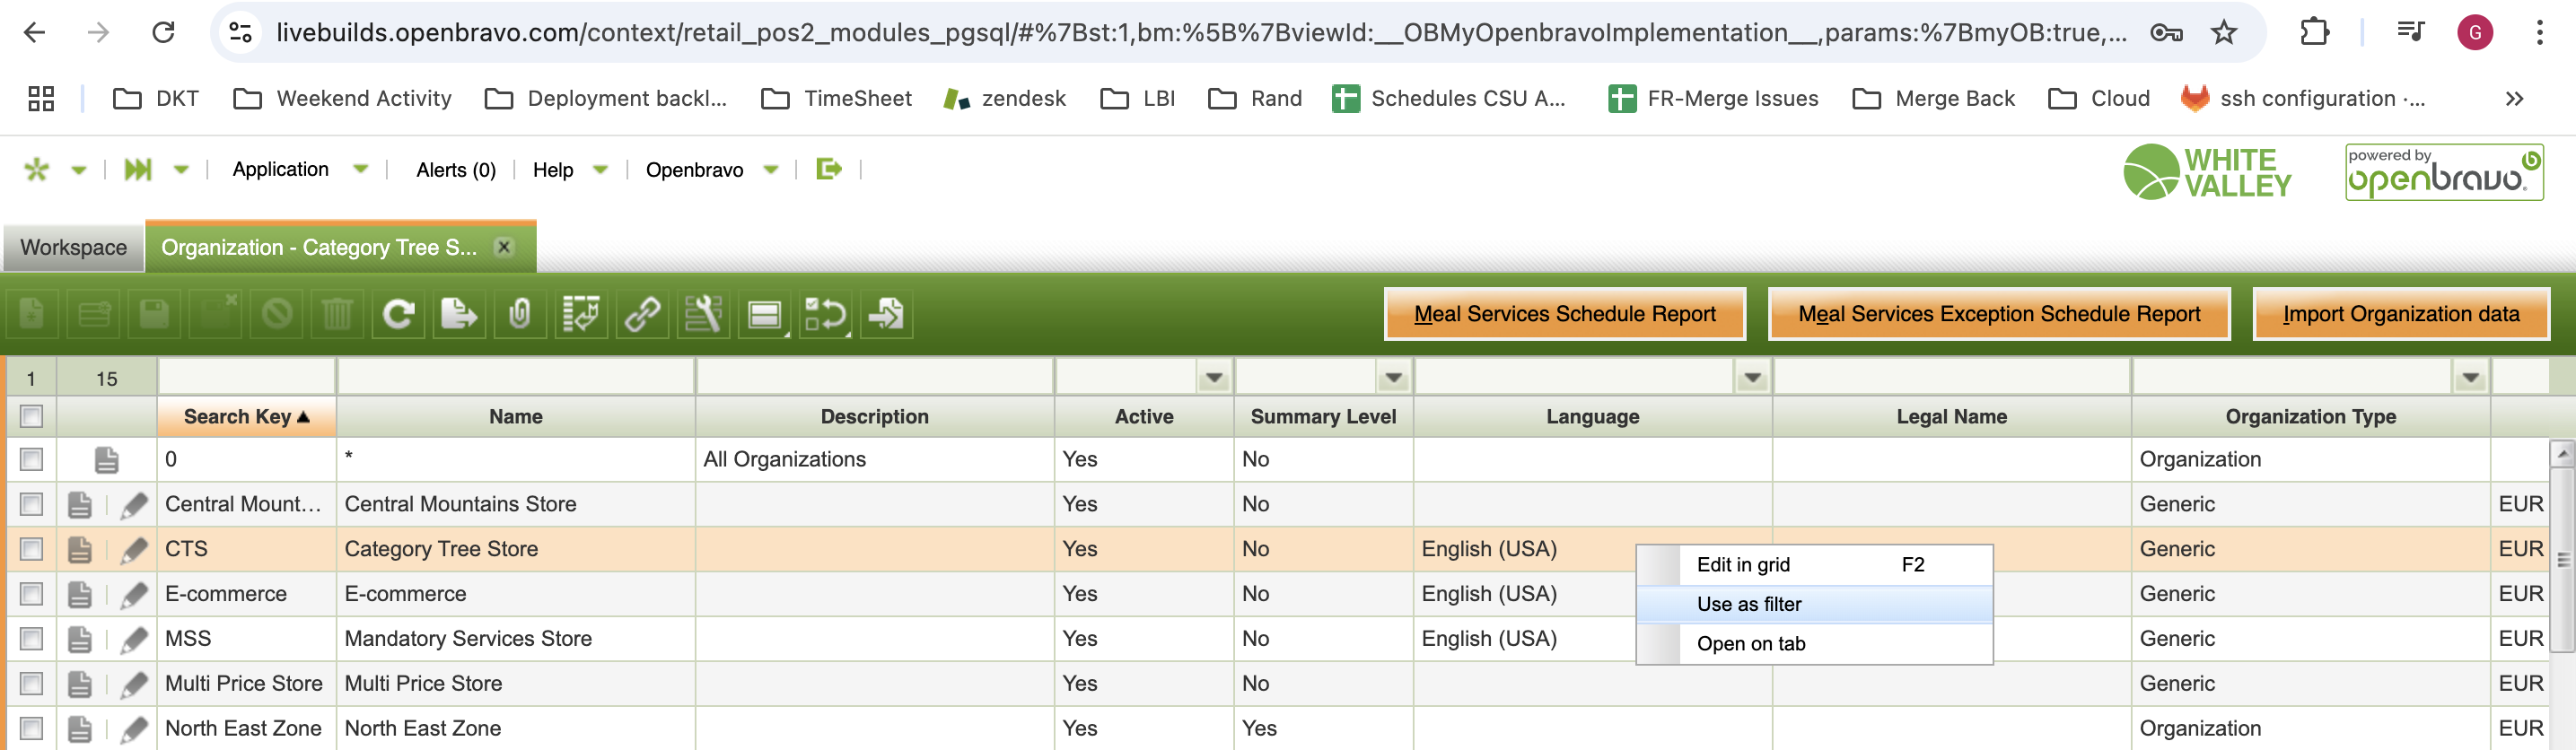Click Import Organization data button
The width and height of the screenshot is (2576, 750).
pos(2401,314)
